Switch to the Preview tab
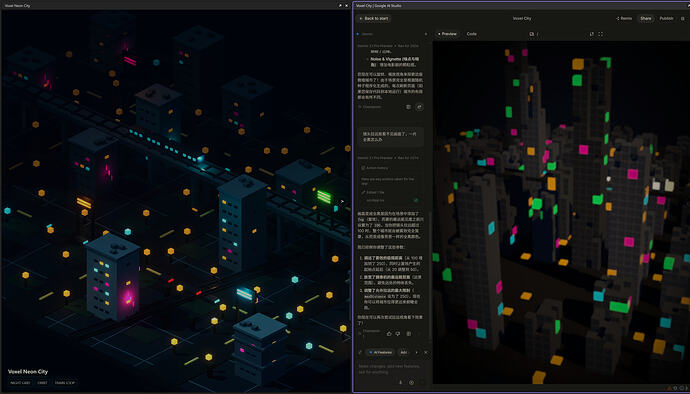690x394 pixels. (x=447, y=34)
